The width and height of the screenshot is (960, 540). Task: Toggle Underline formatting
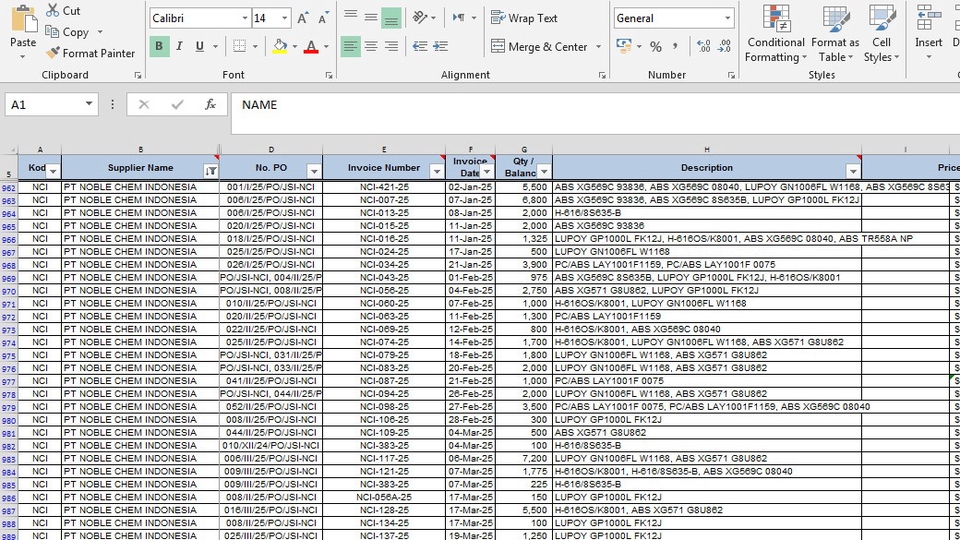tap(200, 46)
